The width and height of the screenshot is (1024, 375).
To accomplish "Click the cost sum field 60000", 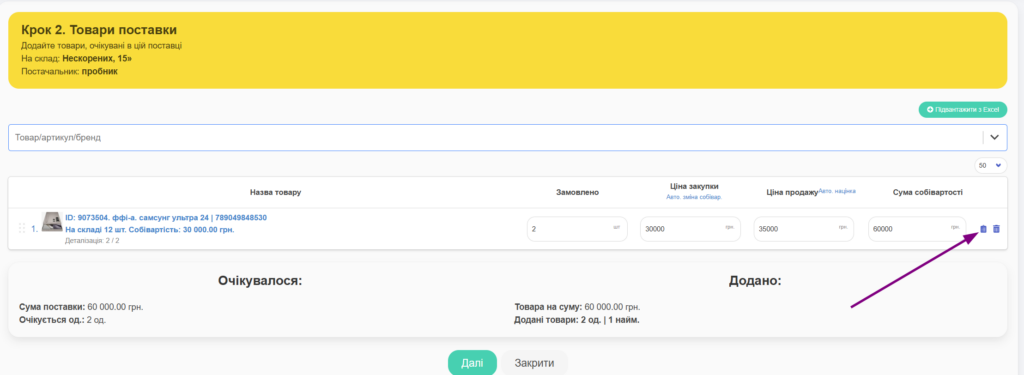I will click(x=917, y=229).
